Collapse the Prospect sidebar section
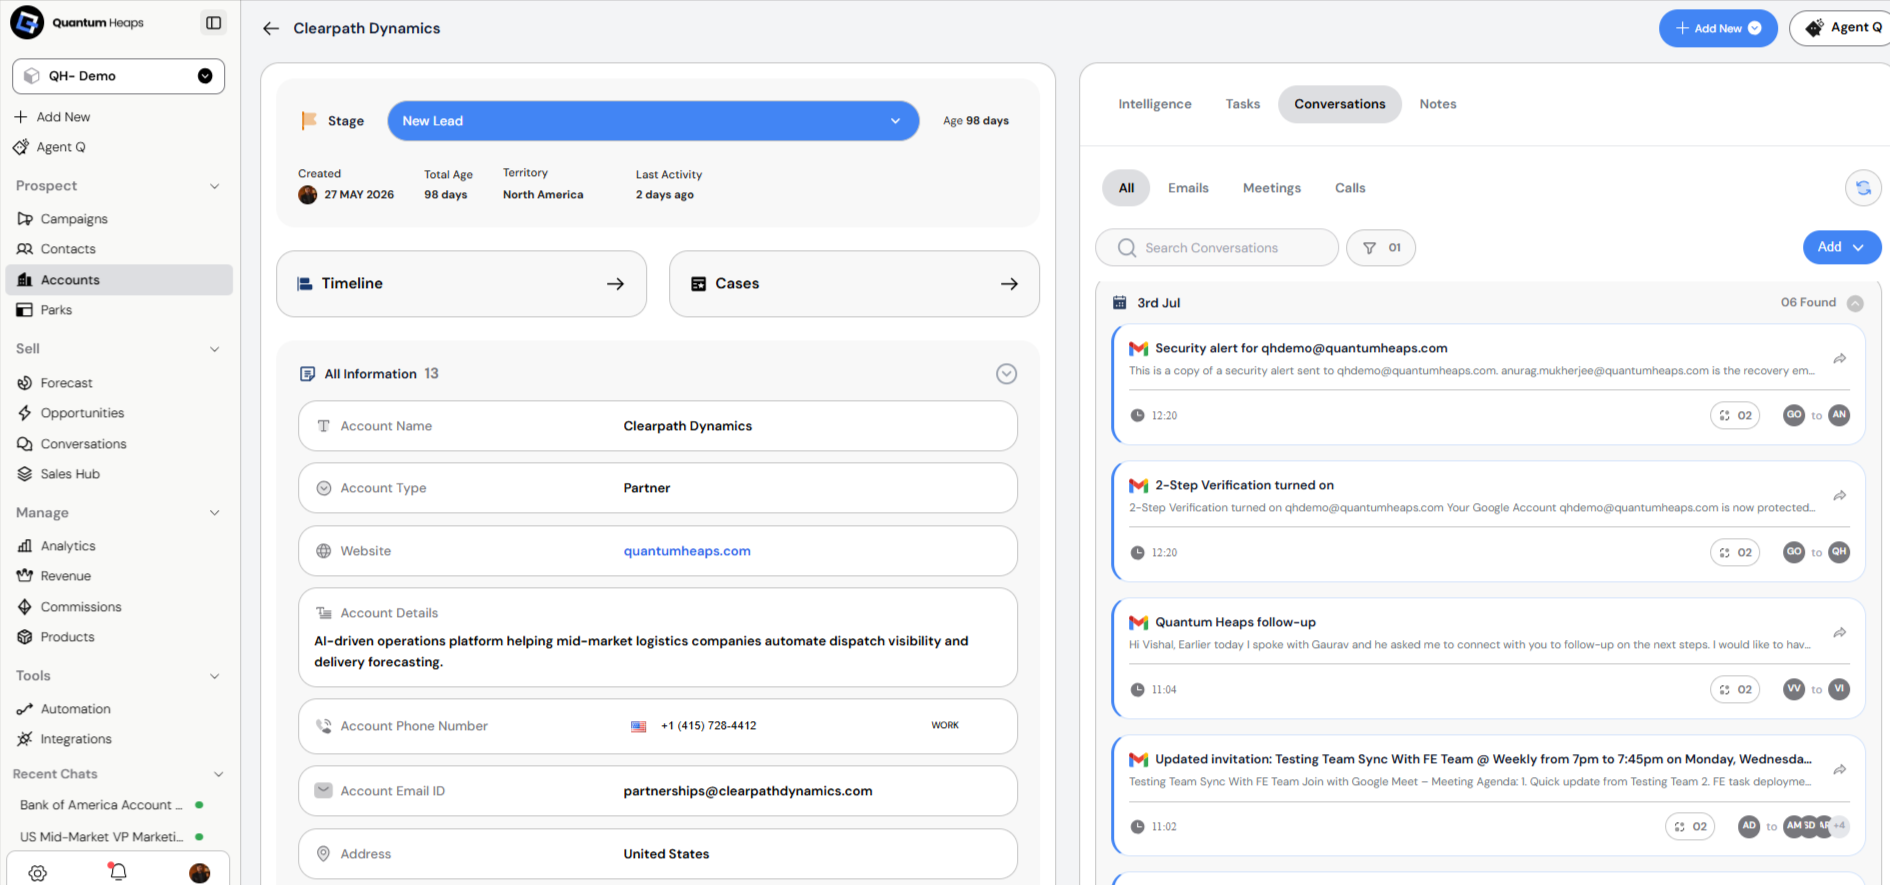This screenshot has width=1890, height=885. coord(214,186)
